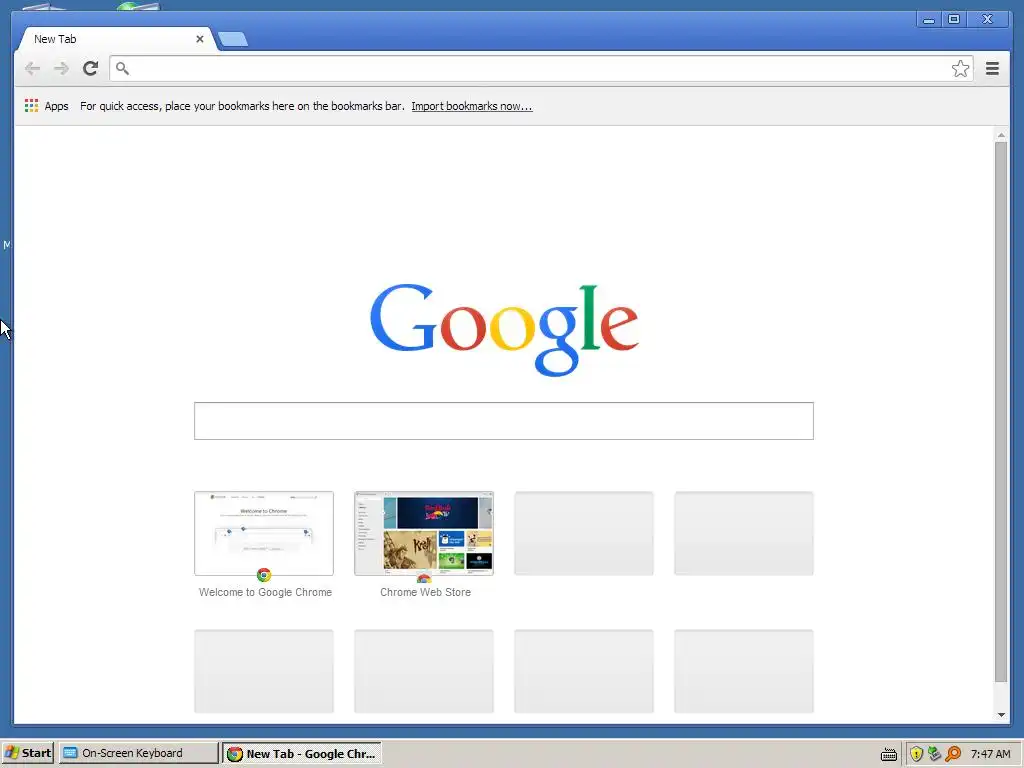Click the search magnifier icon in omnibox
Screen dimensions: 1024x768
pyautogui.click(x=122, y=68)
